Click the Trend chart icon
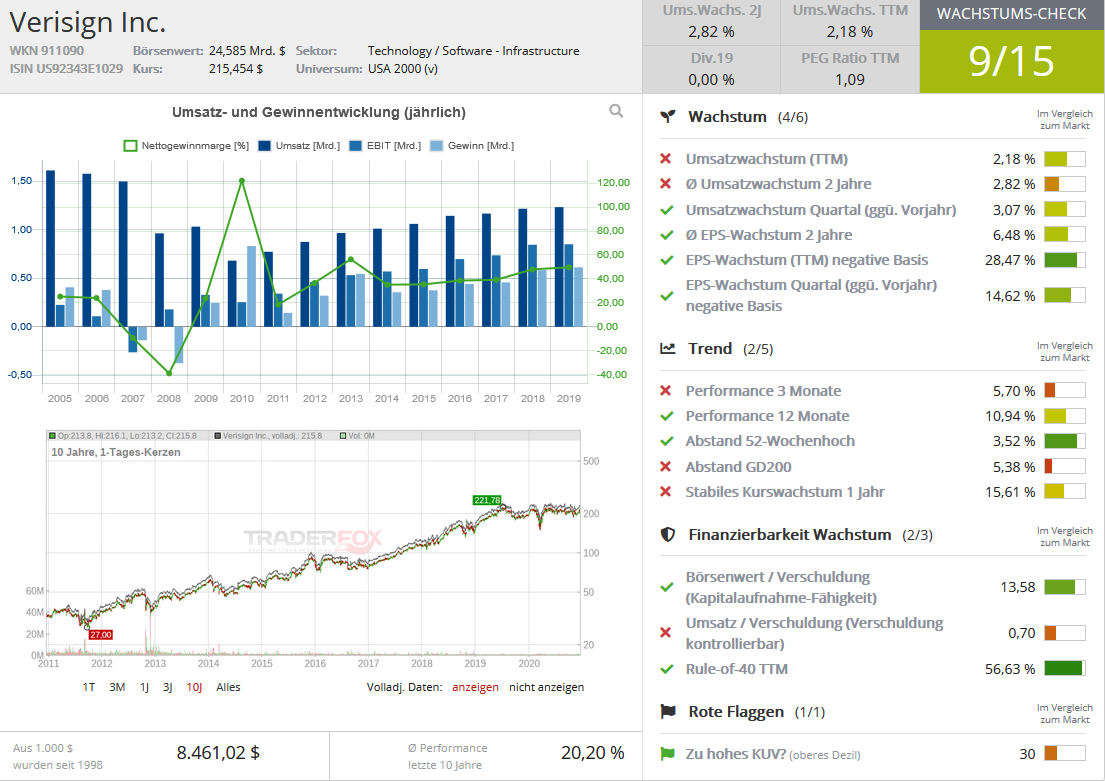Screen dimensions: 1105x781 [667, 348]
